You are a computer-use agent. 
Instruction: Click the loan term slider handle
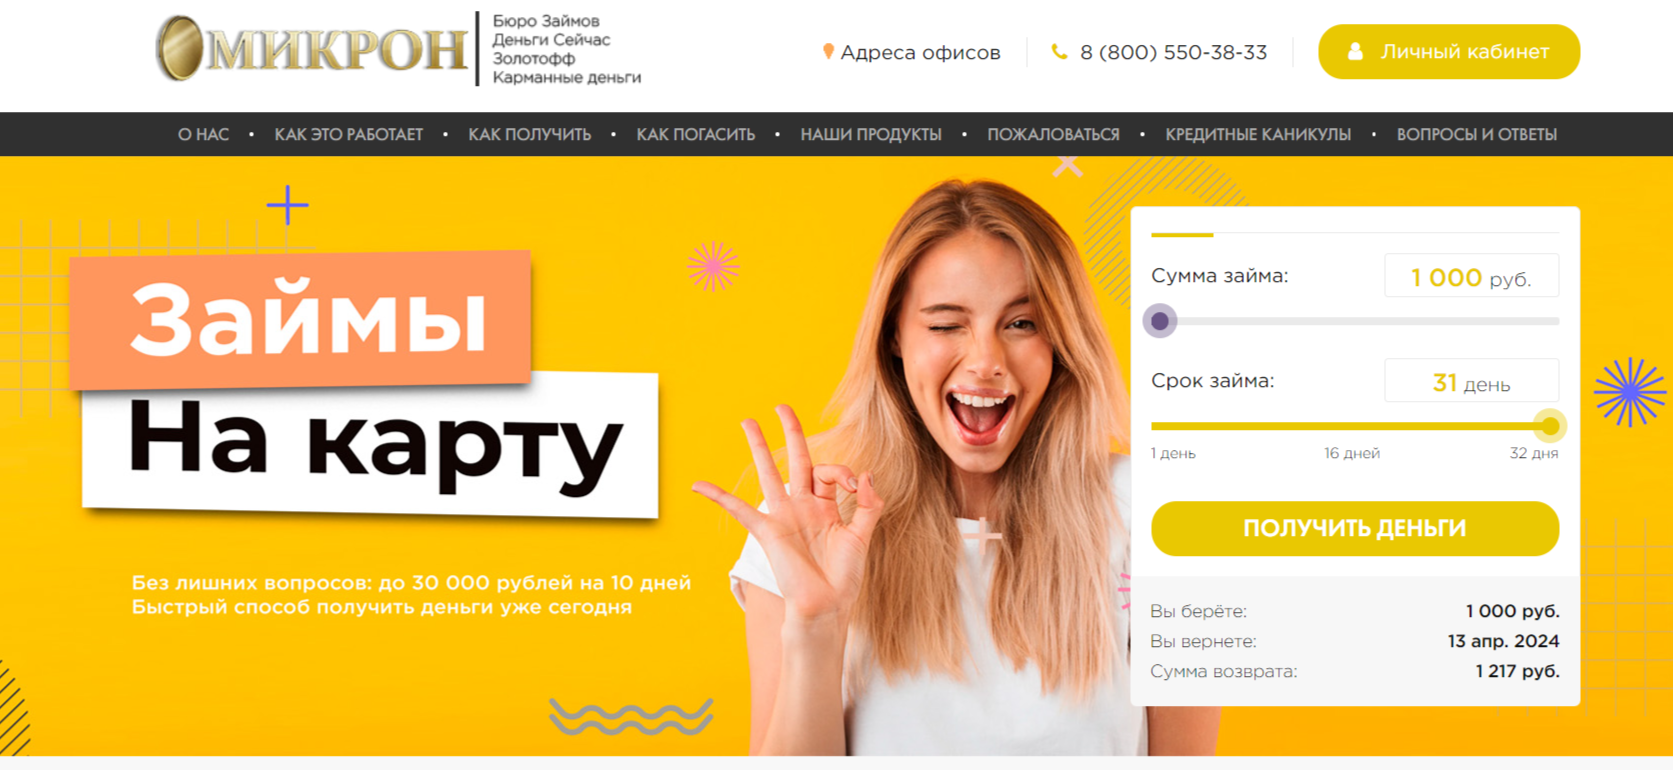(1550, 426)
